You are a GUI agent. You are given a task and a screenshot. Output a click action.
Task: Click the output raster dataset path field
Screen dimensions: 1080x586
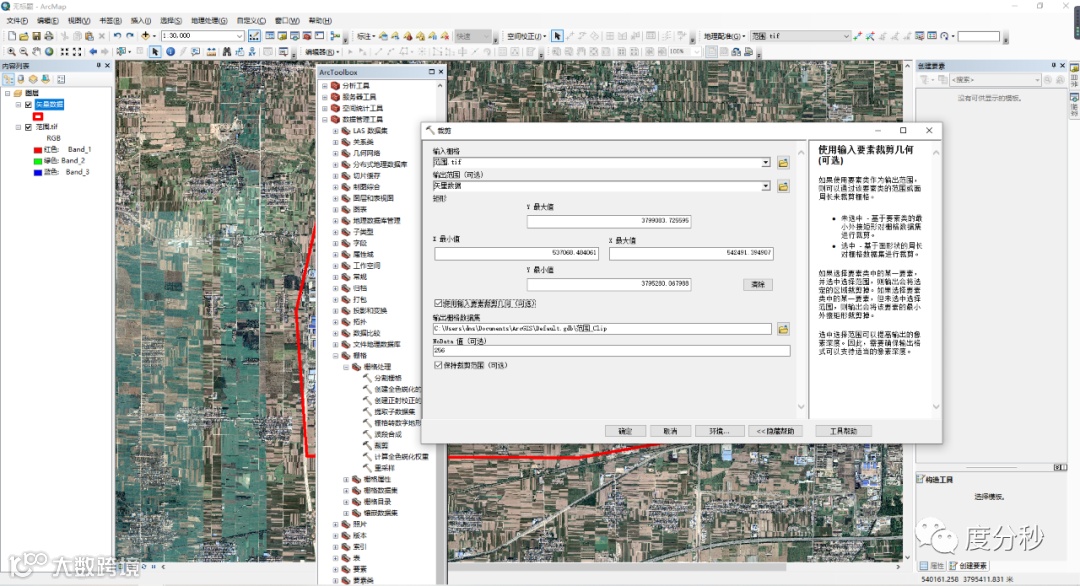pyautogui.click(x=602, y=329)
